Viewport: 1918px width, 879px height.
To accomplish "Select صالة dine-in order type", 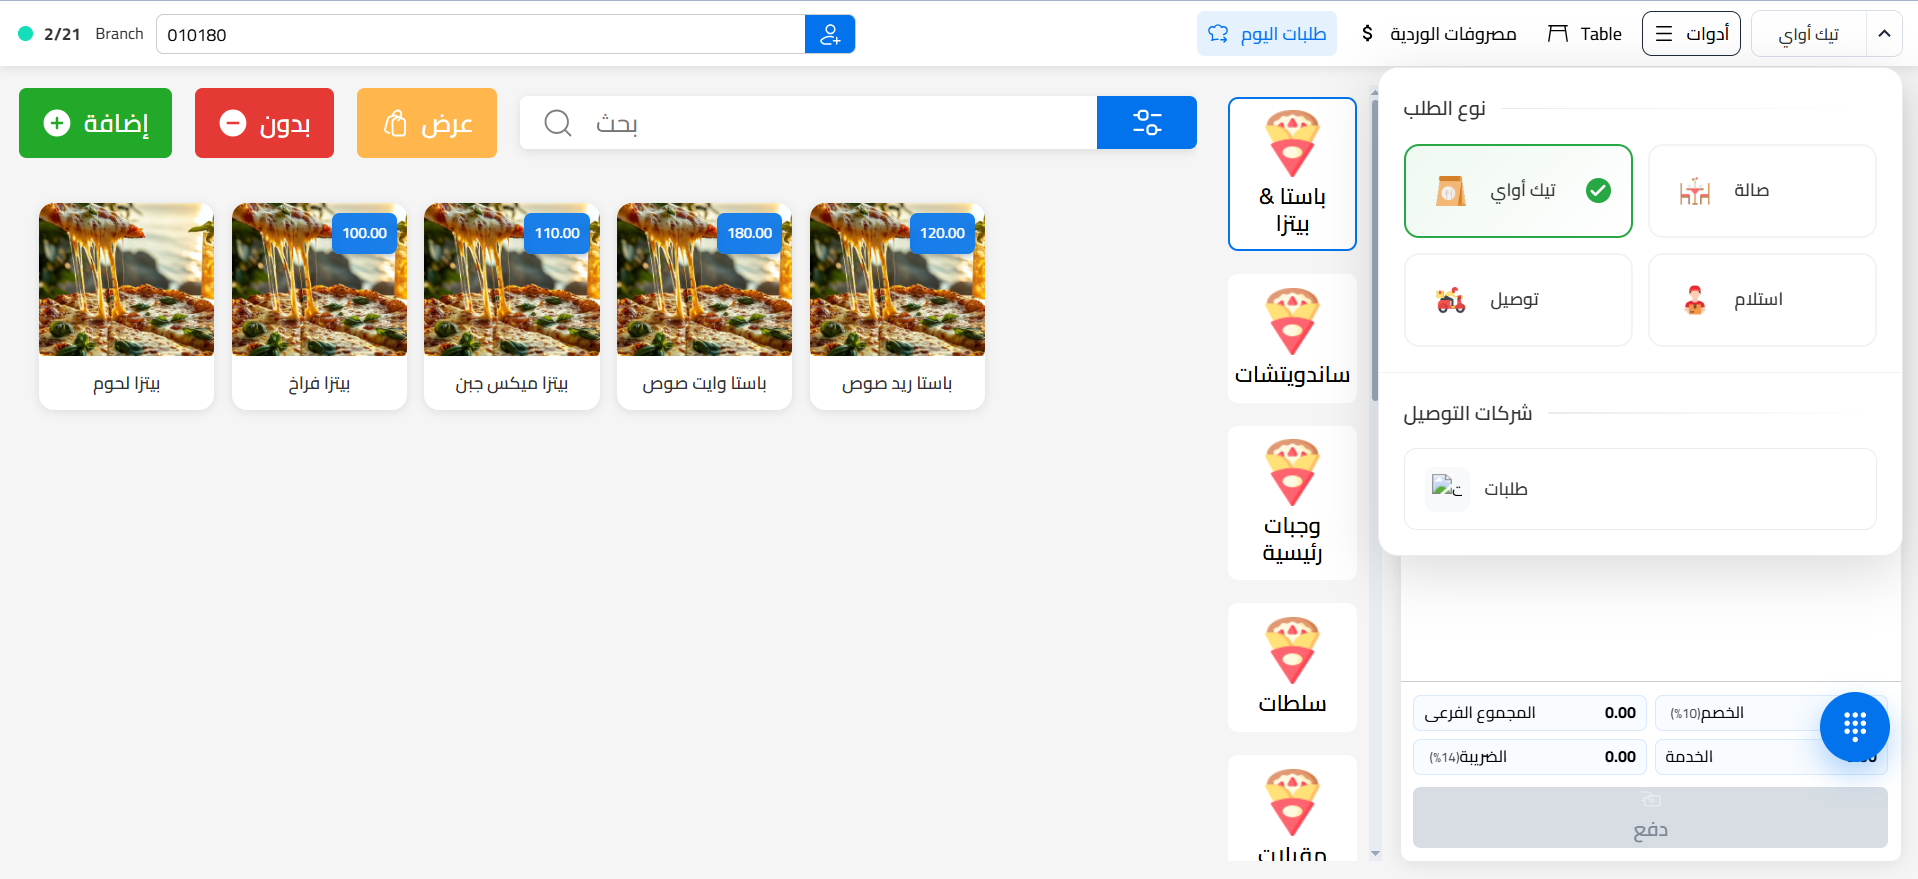I will point(1762,191).
